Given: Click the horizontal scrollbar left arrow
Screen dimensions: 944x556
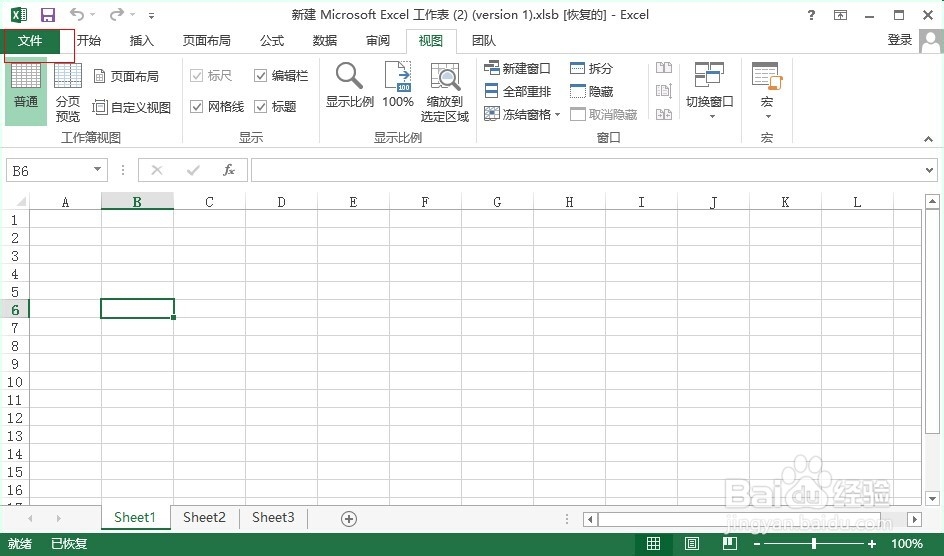Looking at the screenshot, I should [591, 519].
